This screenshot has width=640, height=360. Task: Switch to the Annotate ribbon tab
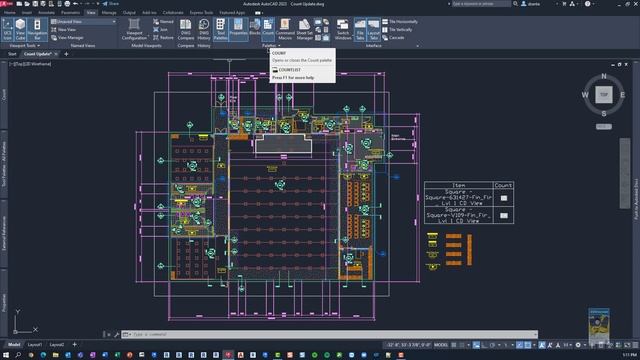(46, 13)
